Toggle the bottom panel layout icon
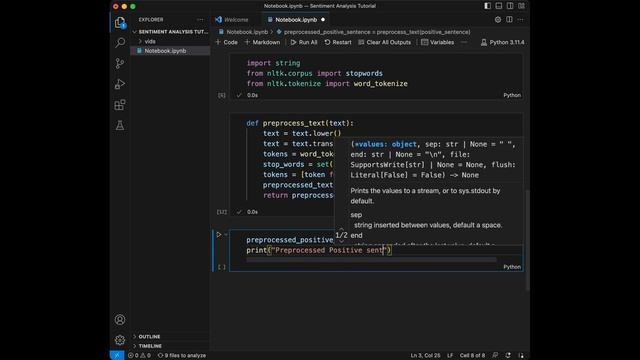The width and height of the screenshot is (640, 360). click(x=499, y=6)
